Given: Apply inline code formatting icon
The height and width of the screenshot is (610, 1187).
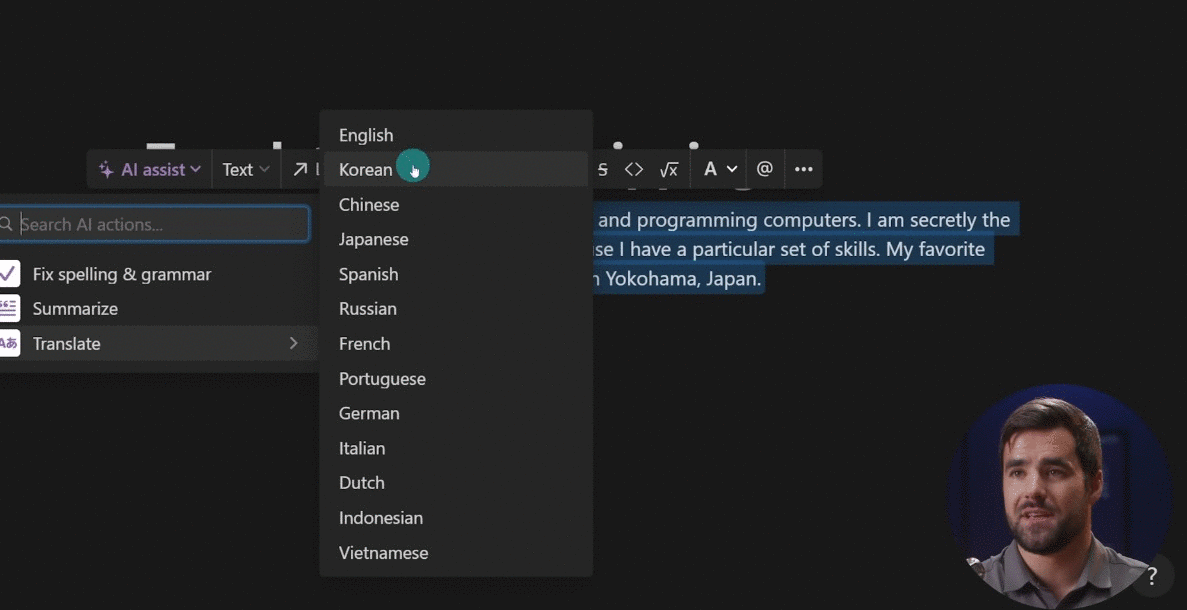Looking at the screenshot, I should (634, 170).
